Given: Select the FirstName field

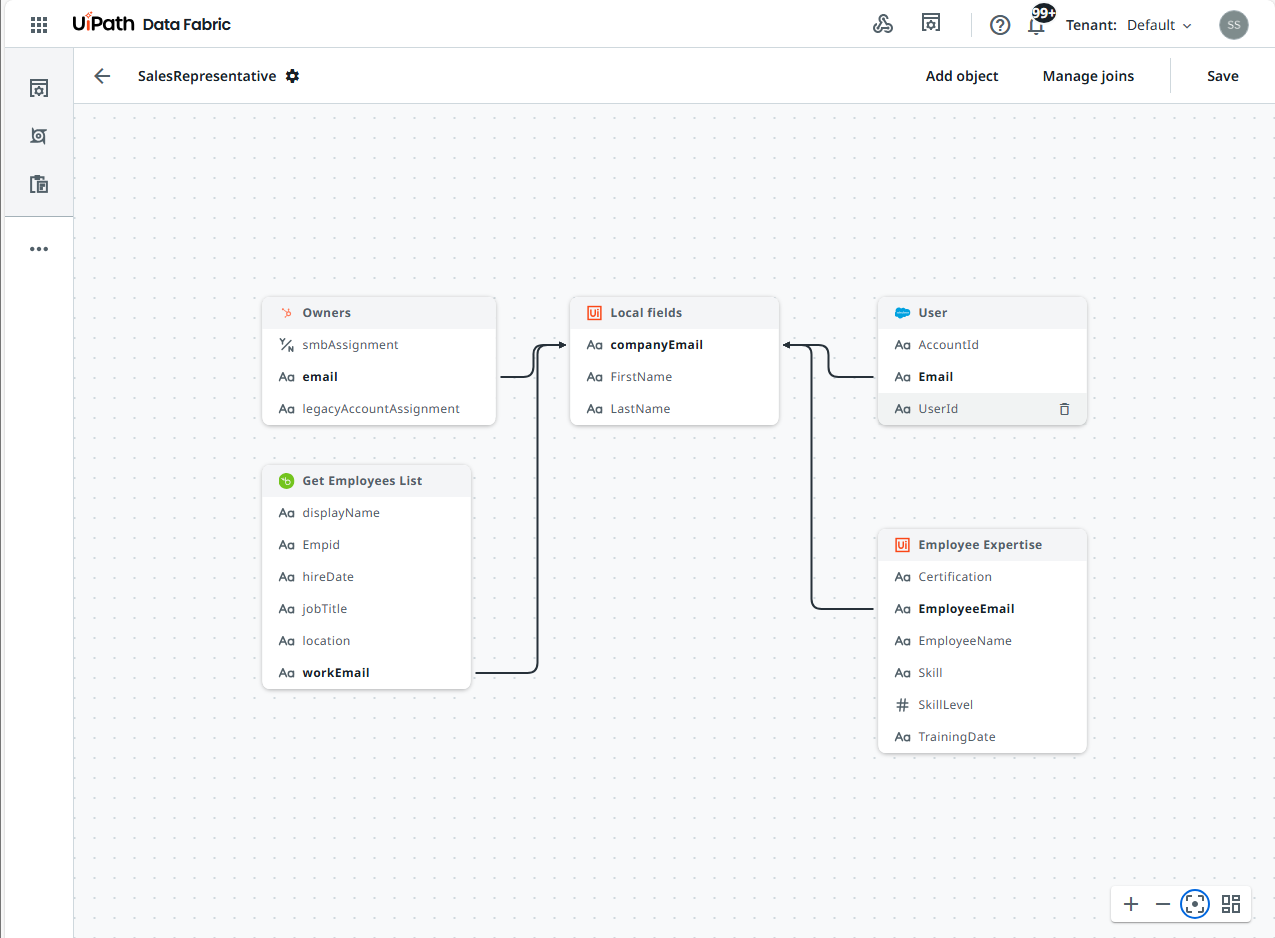Looking at the screenshot, I should (x=674, y=377).
